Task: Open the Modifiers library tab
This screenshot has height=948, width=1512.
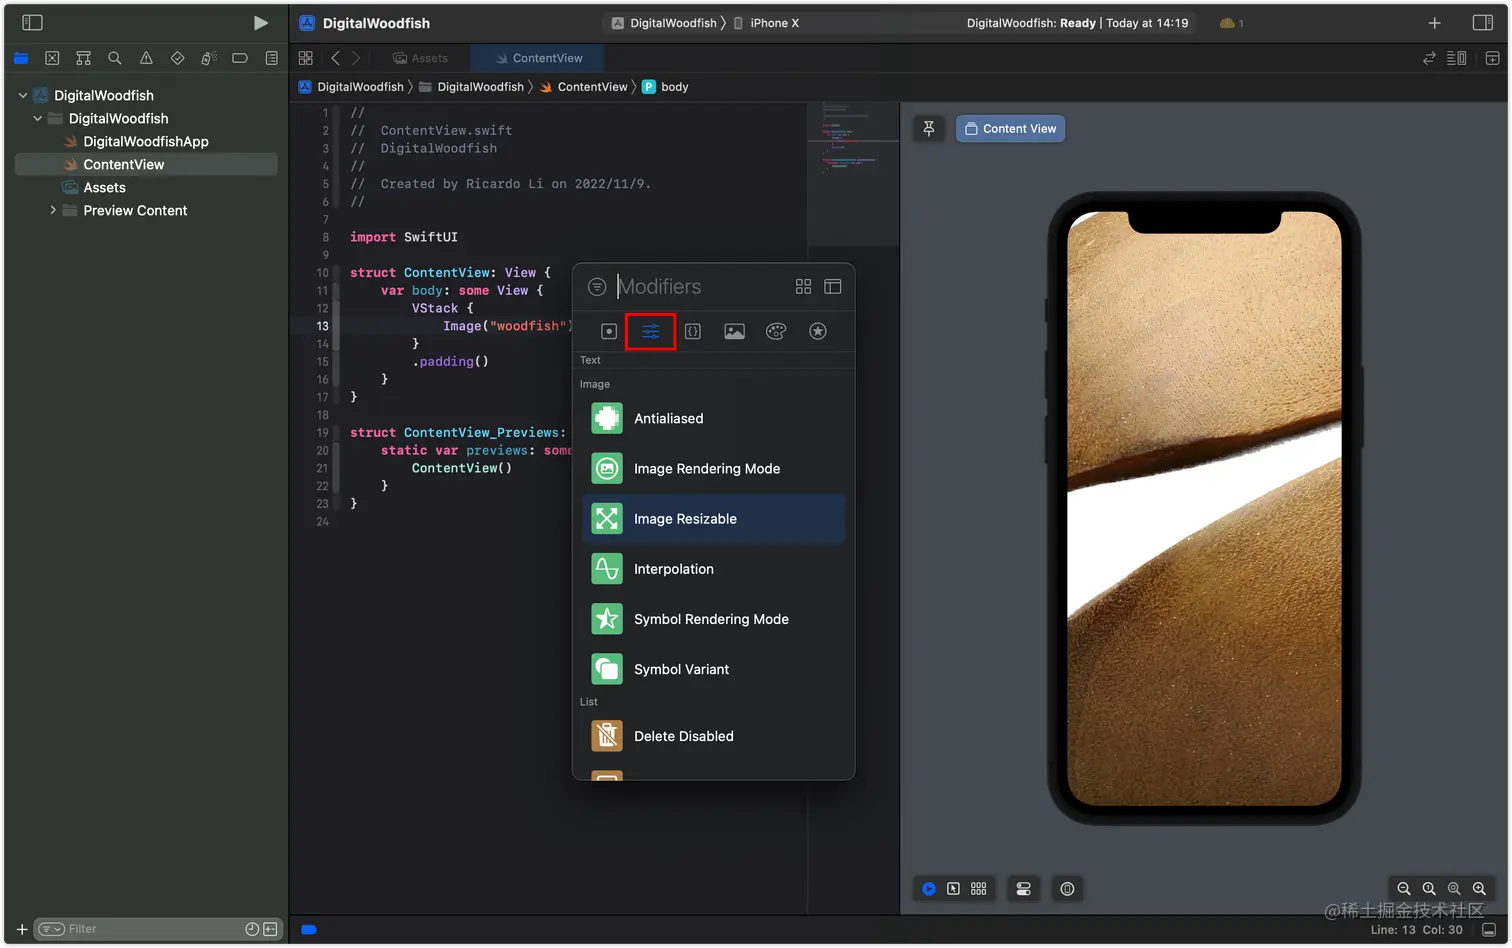Action: 650,331
